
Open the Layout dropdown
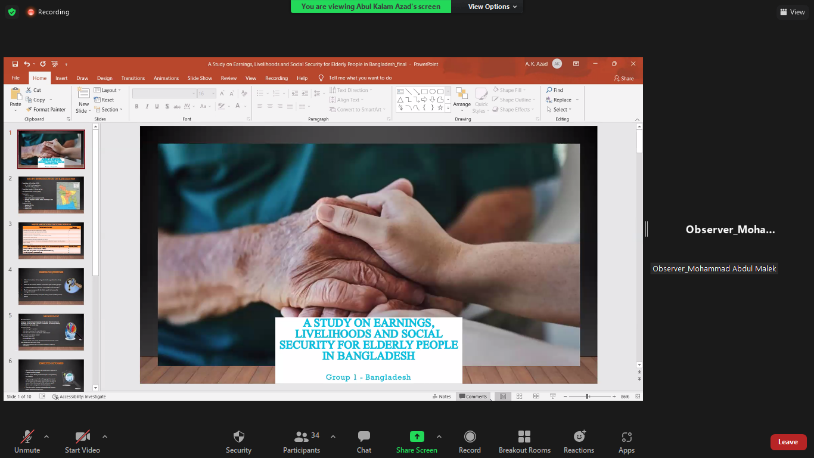pyautogui.click(x=108, y=90)
